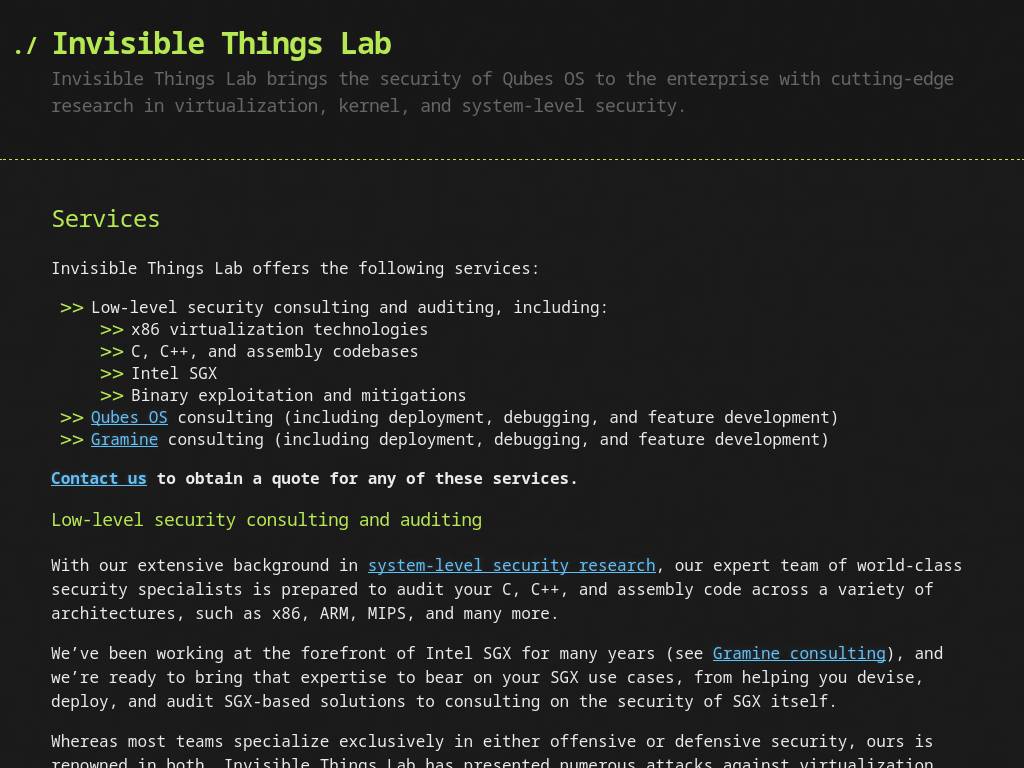This screenshot has height=768, width=1024.
Task: Follow the "Gramine" link in the services list
Action: point(124,440)
